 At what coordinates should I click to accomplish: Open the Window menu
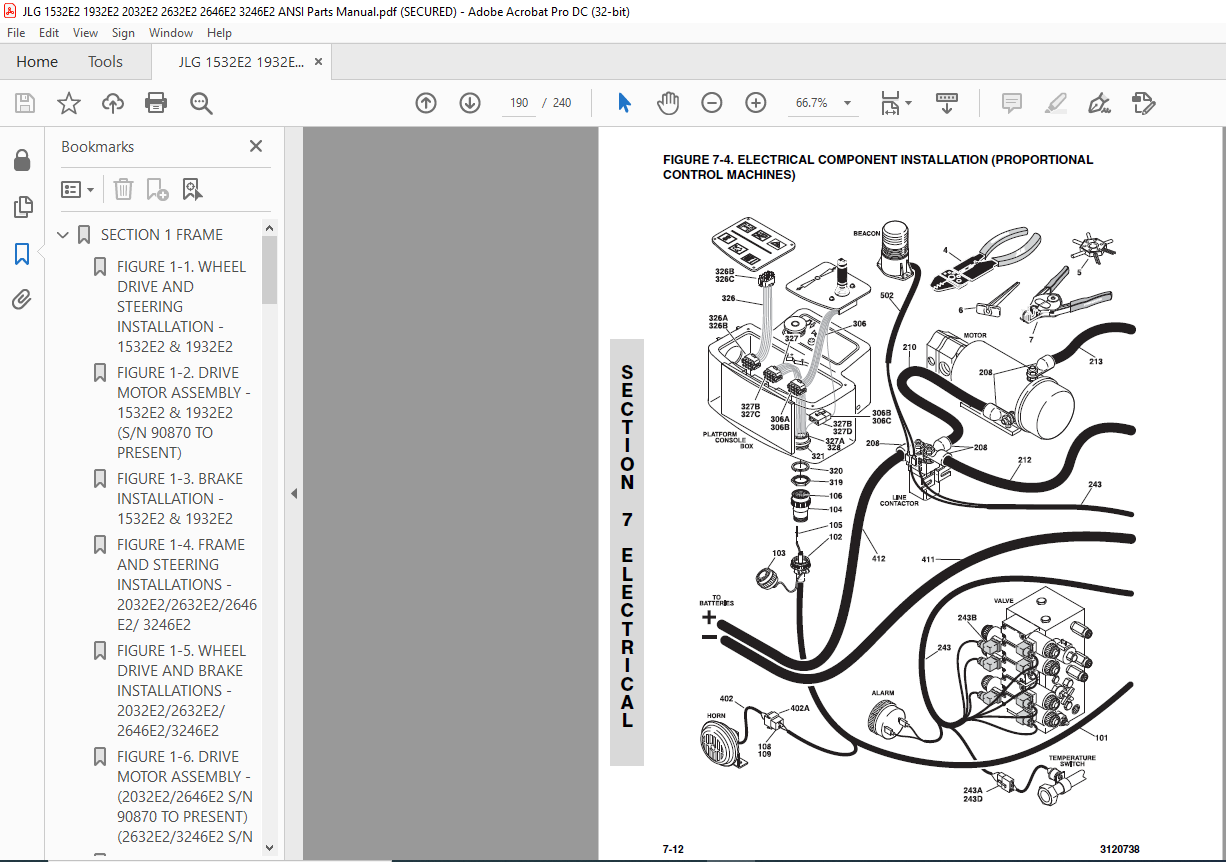(171, 33)
